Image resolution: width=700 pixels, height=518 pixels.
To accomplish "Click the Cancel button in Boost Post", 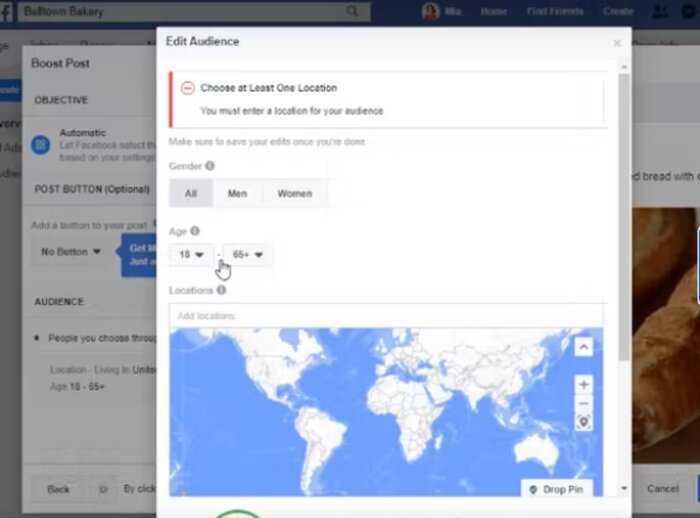I will point(663,489).
